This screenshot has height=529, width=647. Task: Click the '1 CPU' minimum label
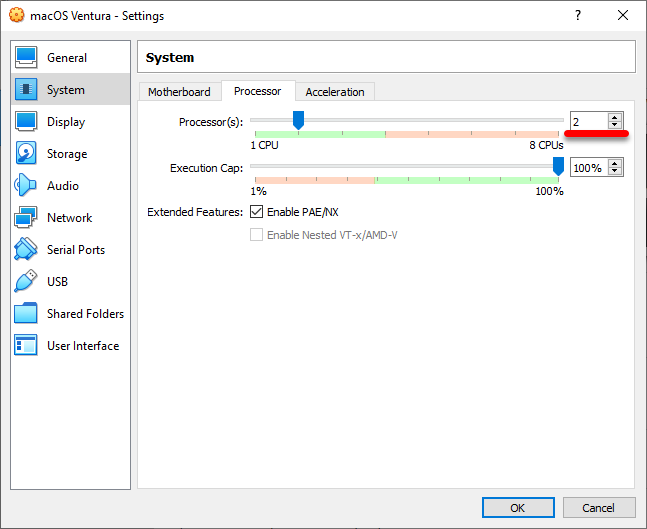(x=264, y=145)
